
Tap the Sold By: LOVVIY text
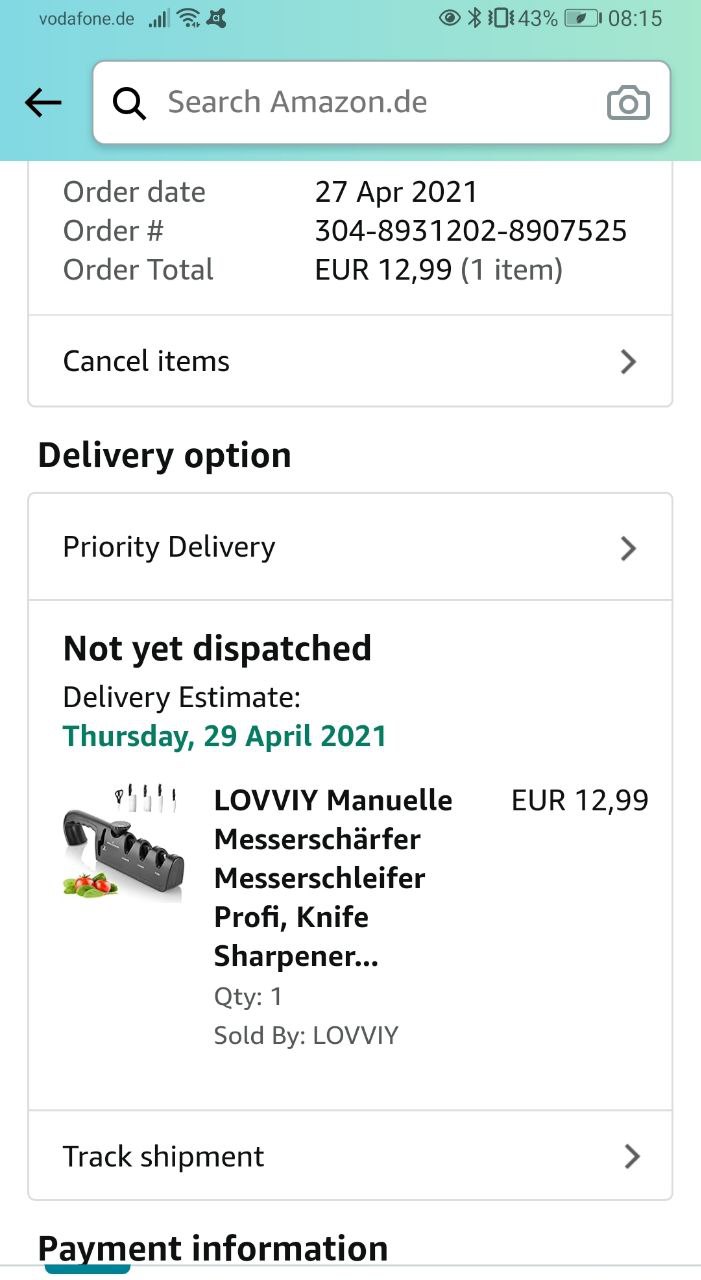point(306,1035)
